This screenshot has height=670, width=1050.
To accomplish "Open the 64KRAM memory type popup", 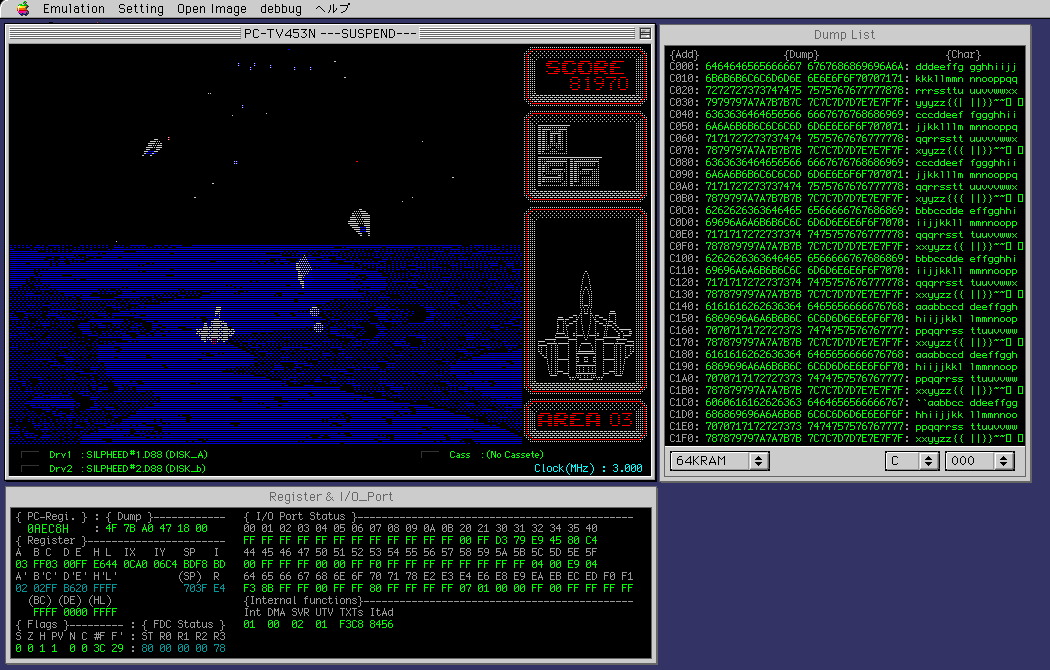I will [x=719, y=460].
